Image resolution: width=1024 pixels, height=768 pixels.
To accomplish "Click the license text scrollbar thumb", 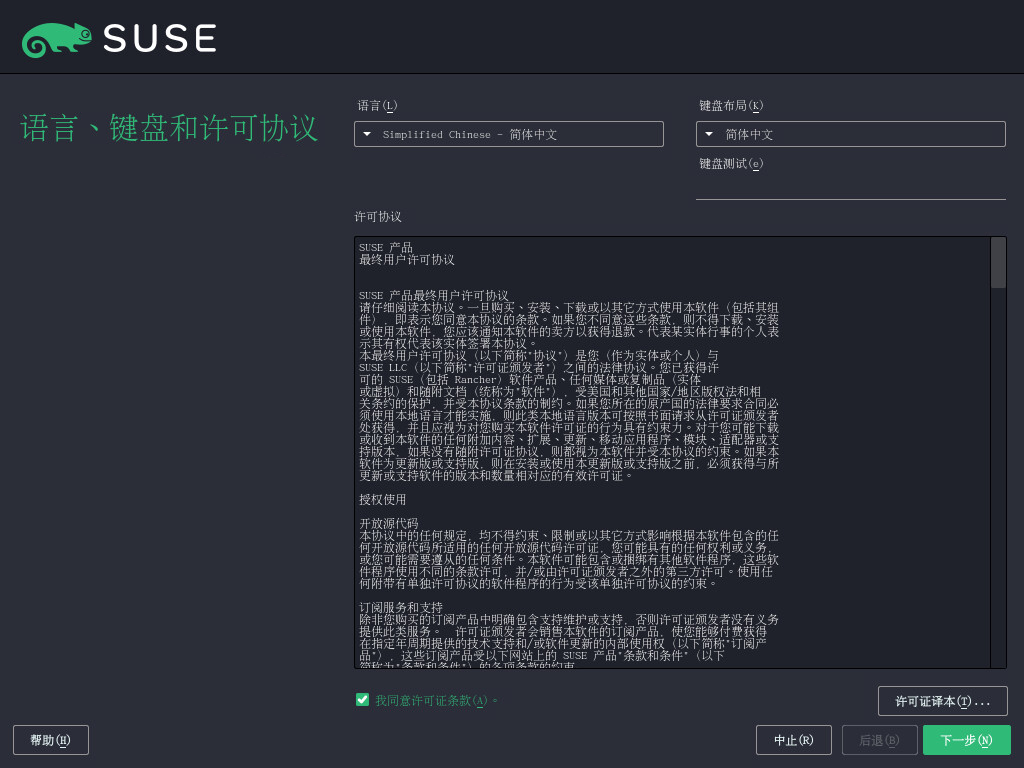I will tap(998, 263).
